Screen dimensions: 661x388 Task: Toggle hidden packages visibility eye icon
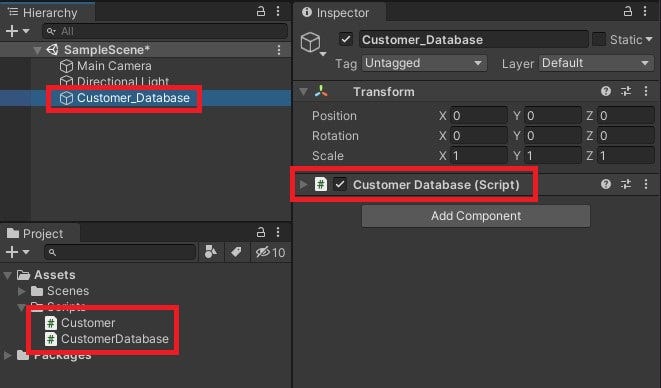click(x=270, y=252)
